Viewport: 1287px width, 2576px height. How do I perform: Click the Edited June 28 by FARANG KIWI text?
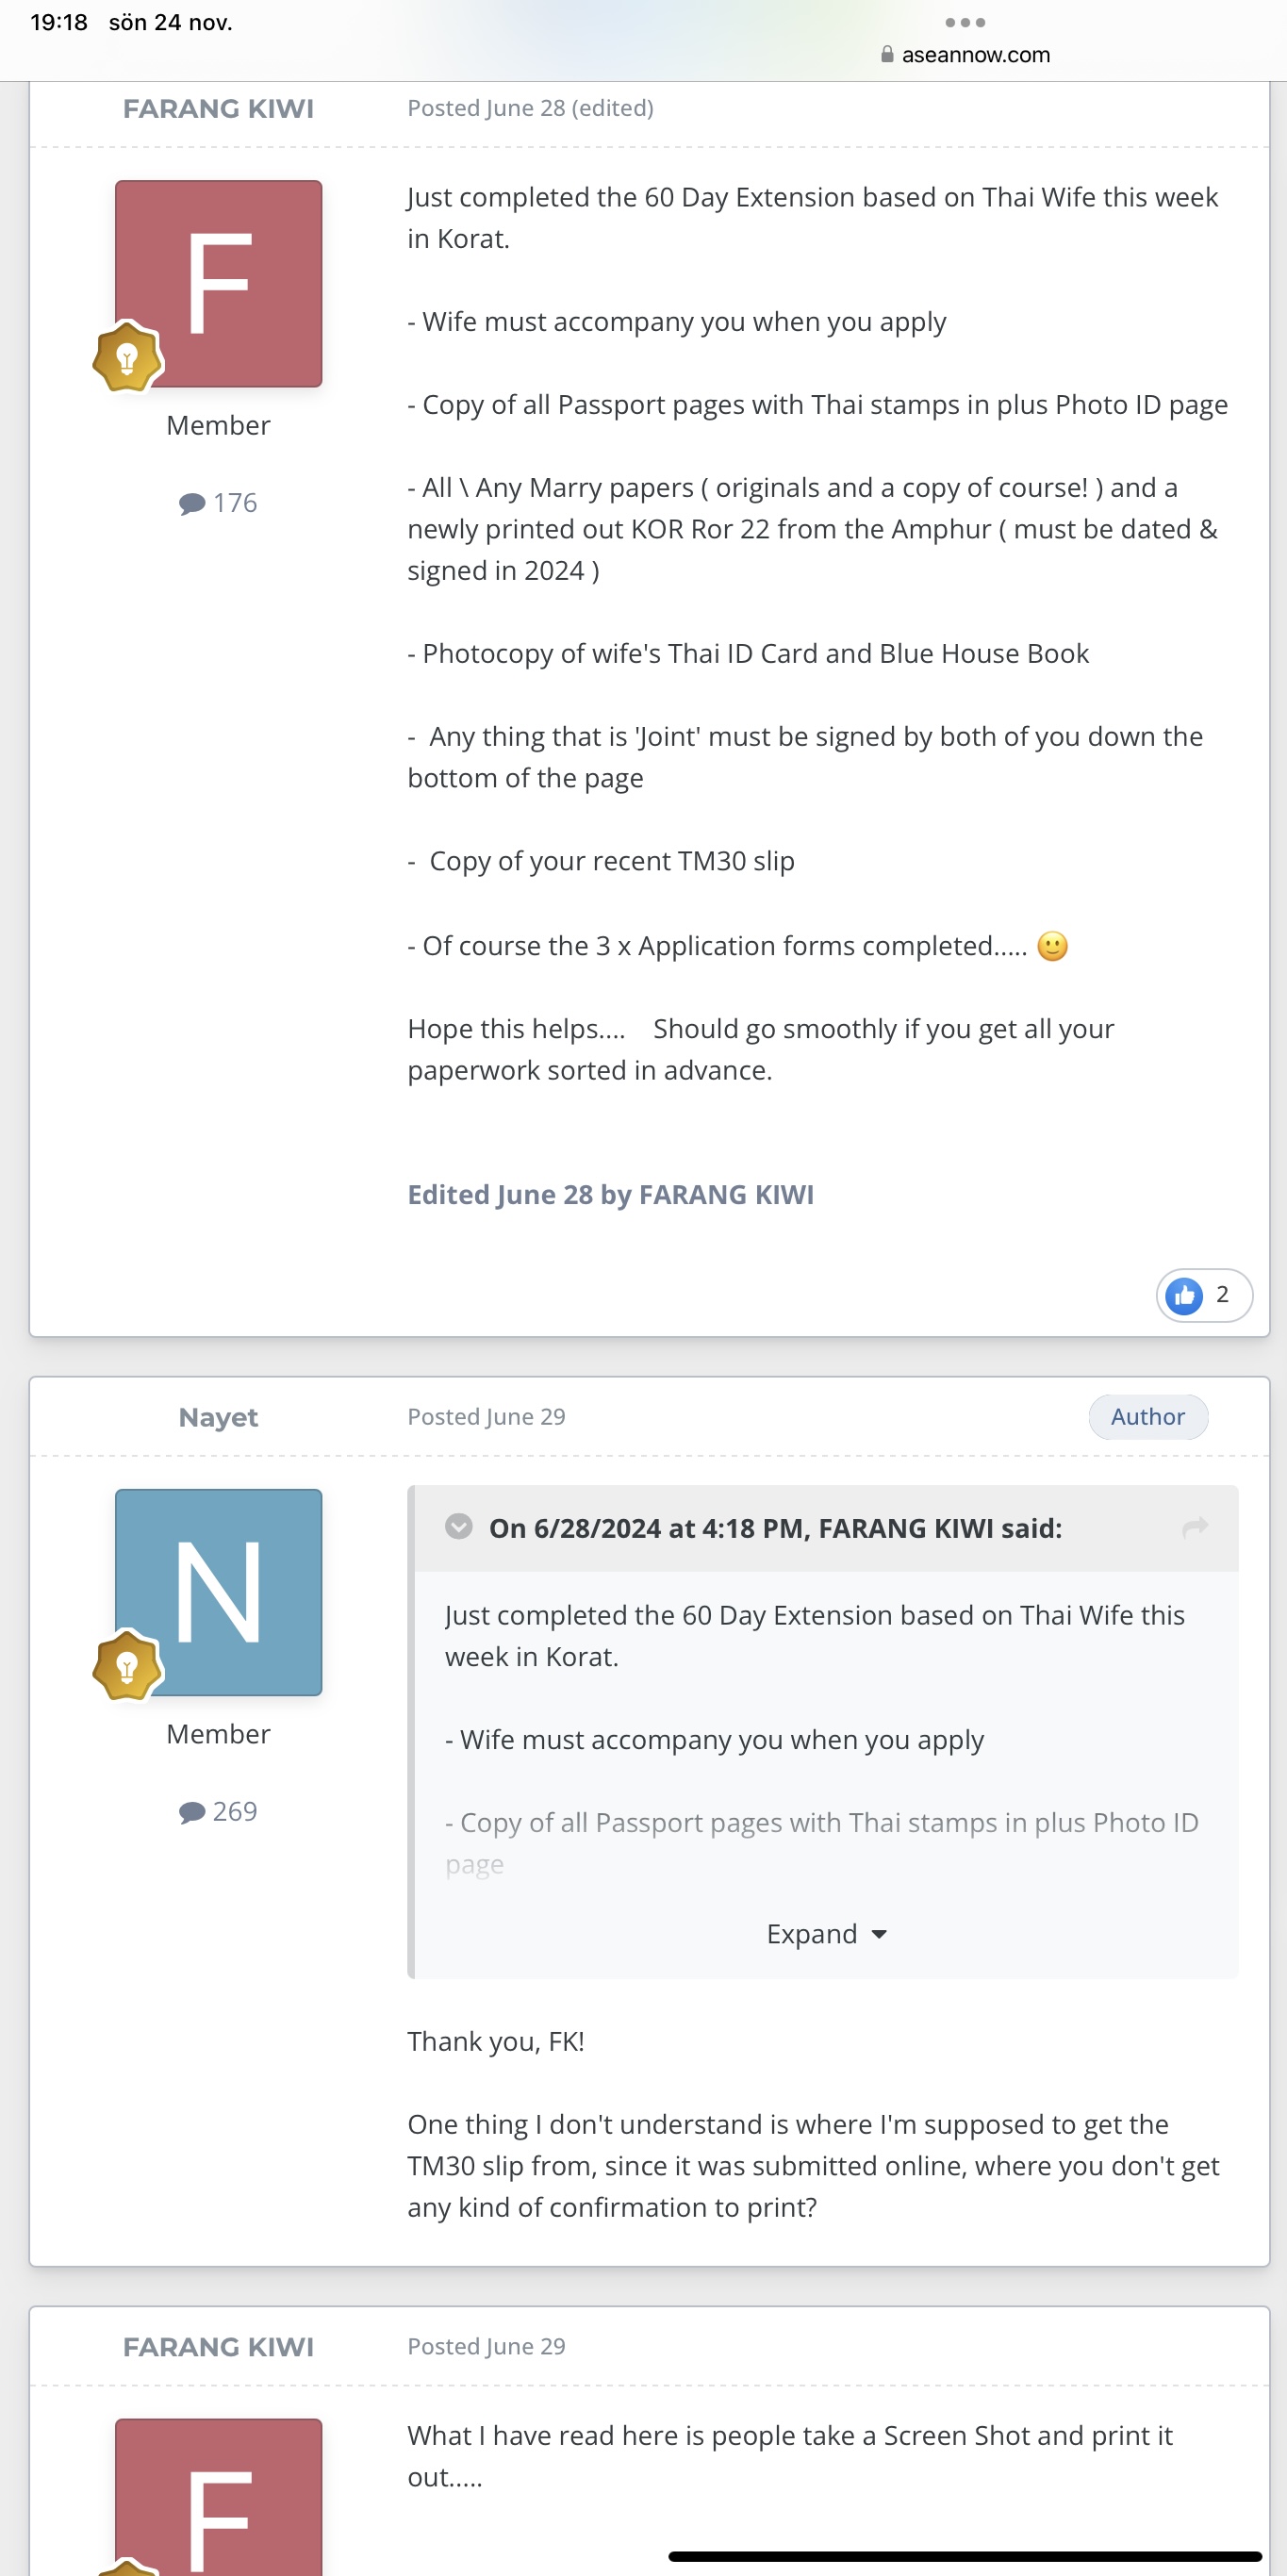coord(610,1195)
